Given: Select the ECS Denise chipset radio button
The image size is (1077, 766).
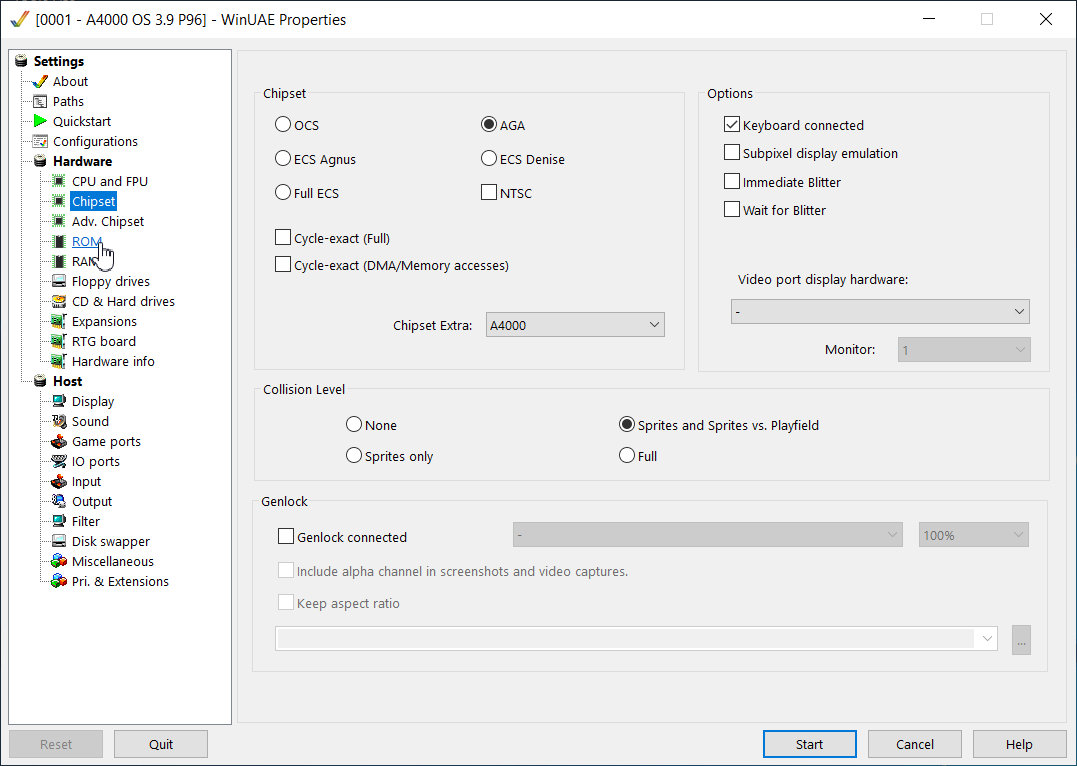Looking at the screenshot, I should pyautogui.click(x=488, y=159).
